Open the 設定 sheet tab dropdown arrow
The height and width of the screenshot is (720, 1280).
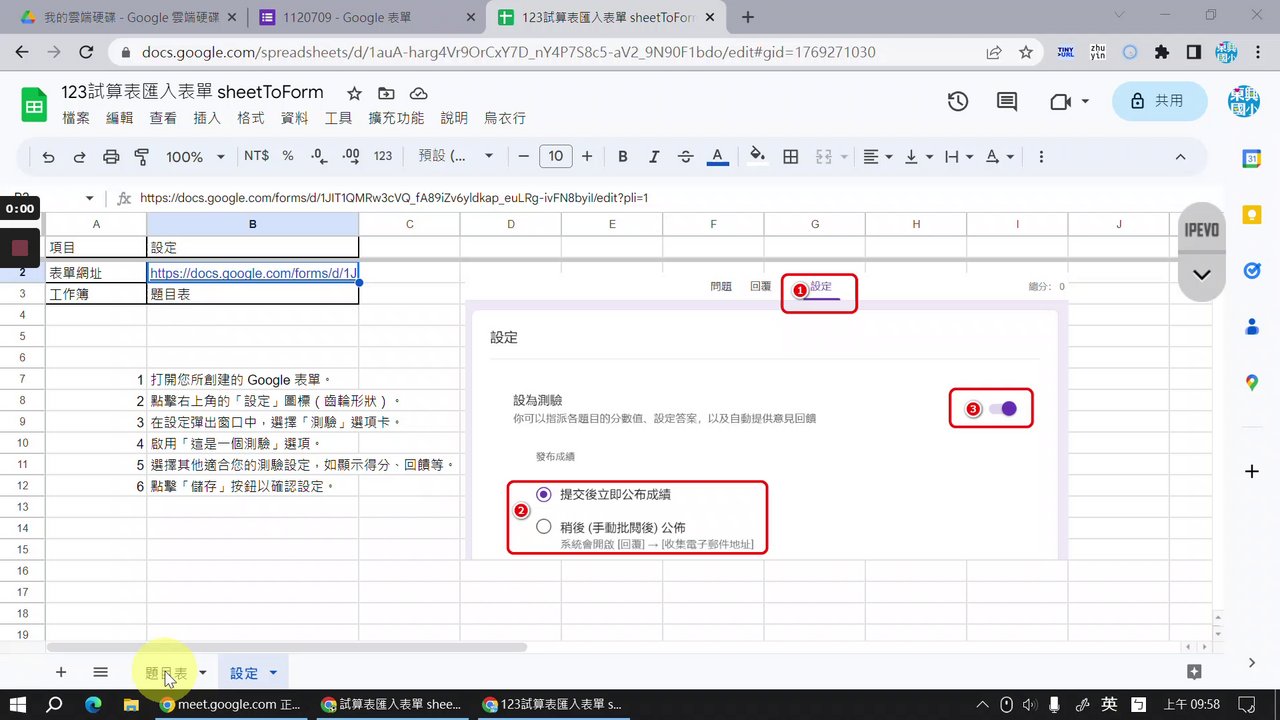(272, 673)
